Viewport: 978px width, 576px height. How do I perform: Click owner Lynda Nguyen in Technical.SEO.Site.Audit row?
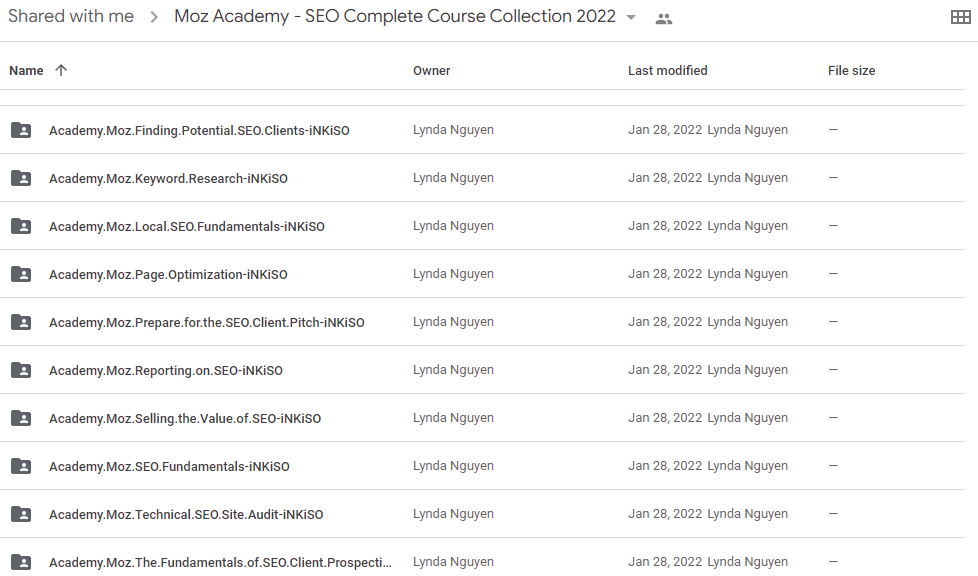coord(453,514)
